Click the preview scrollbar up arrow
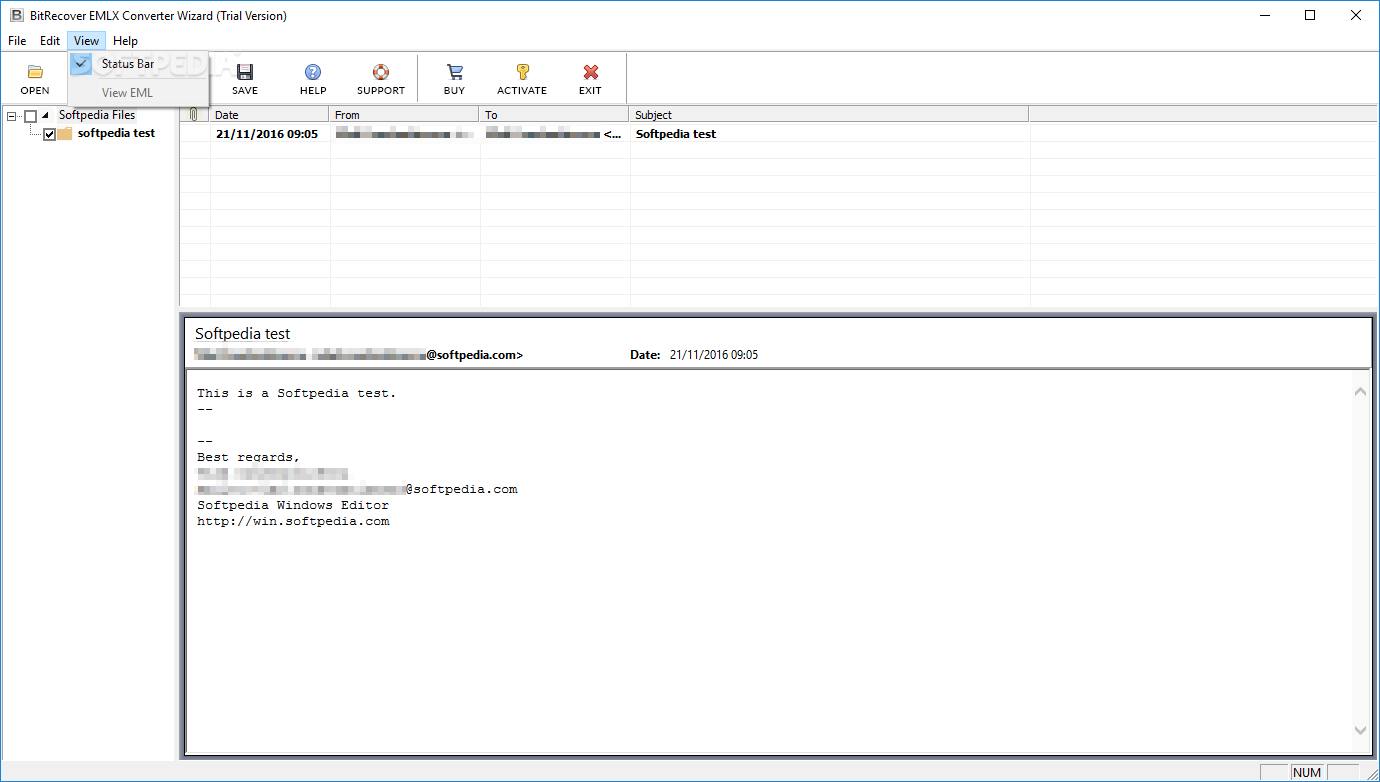The width and height of the screenshot is (1380, 782). (x=1360, y=392)
